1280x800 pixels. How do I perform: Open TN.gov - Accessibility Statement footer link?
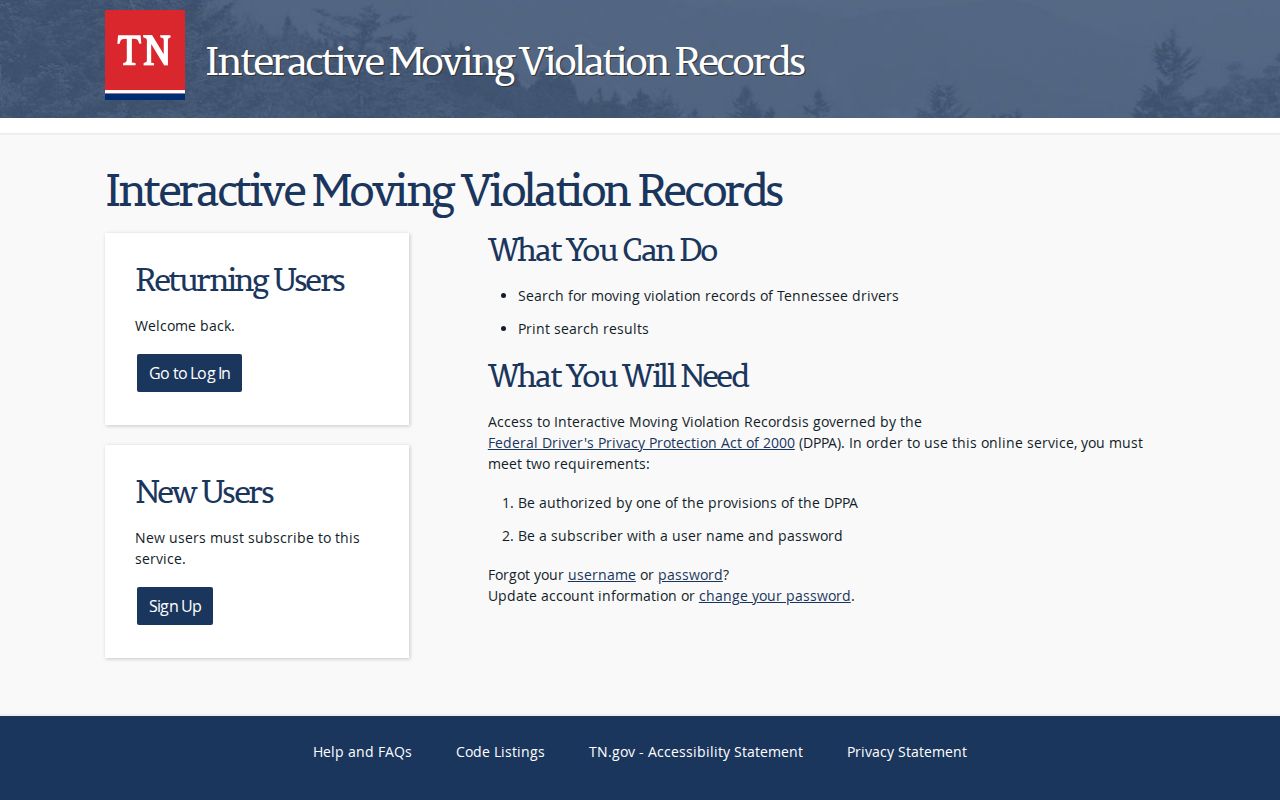pos(696,752)
